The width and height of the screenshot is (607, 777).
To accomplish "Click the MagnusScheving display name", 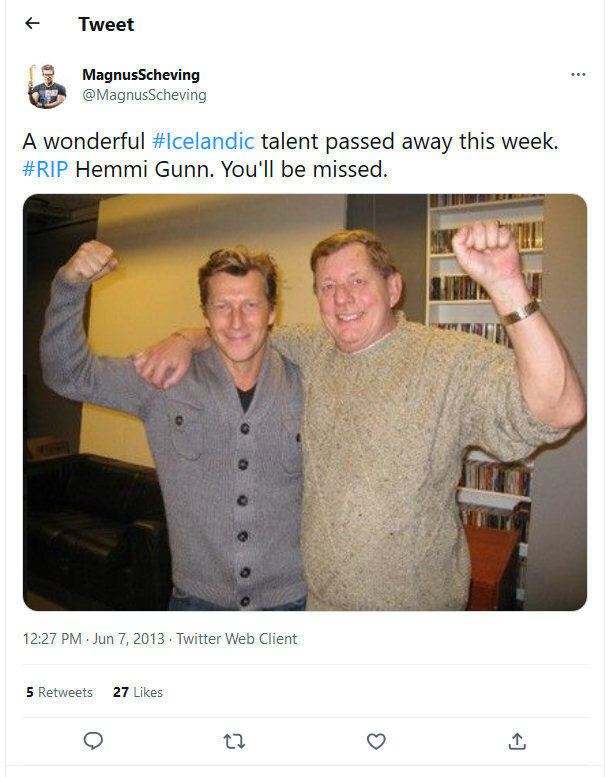I will point(141,75).
